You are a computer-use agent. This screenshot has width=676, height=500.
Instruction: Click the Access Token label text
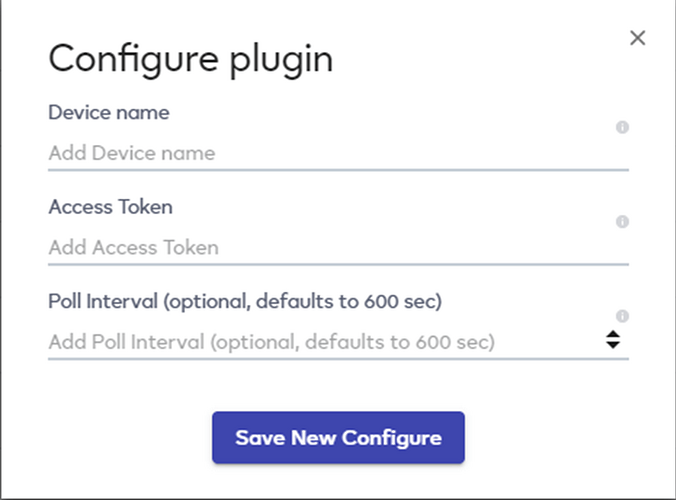[111, 207]
